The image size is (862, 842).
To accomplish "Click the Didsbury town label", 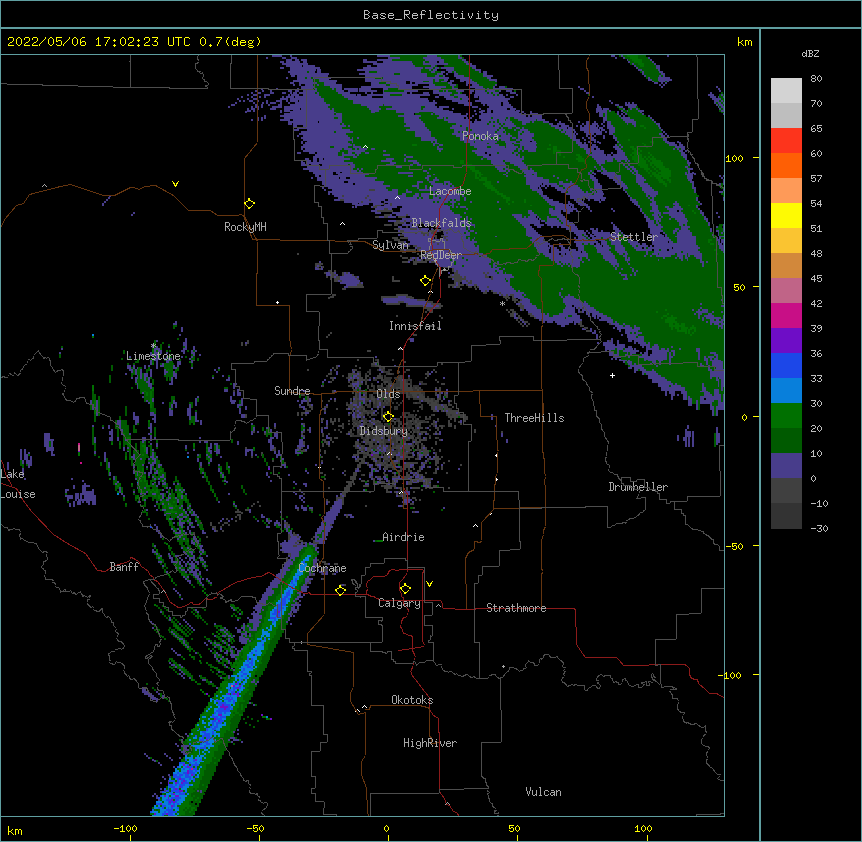I will click(x=384, y=431).
